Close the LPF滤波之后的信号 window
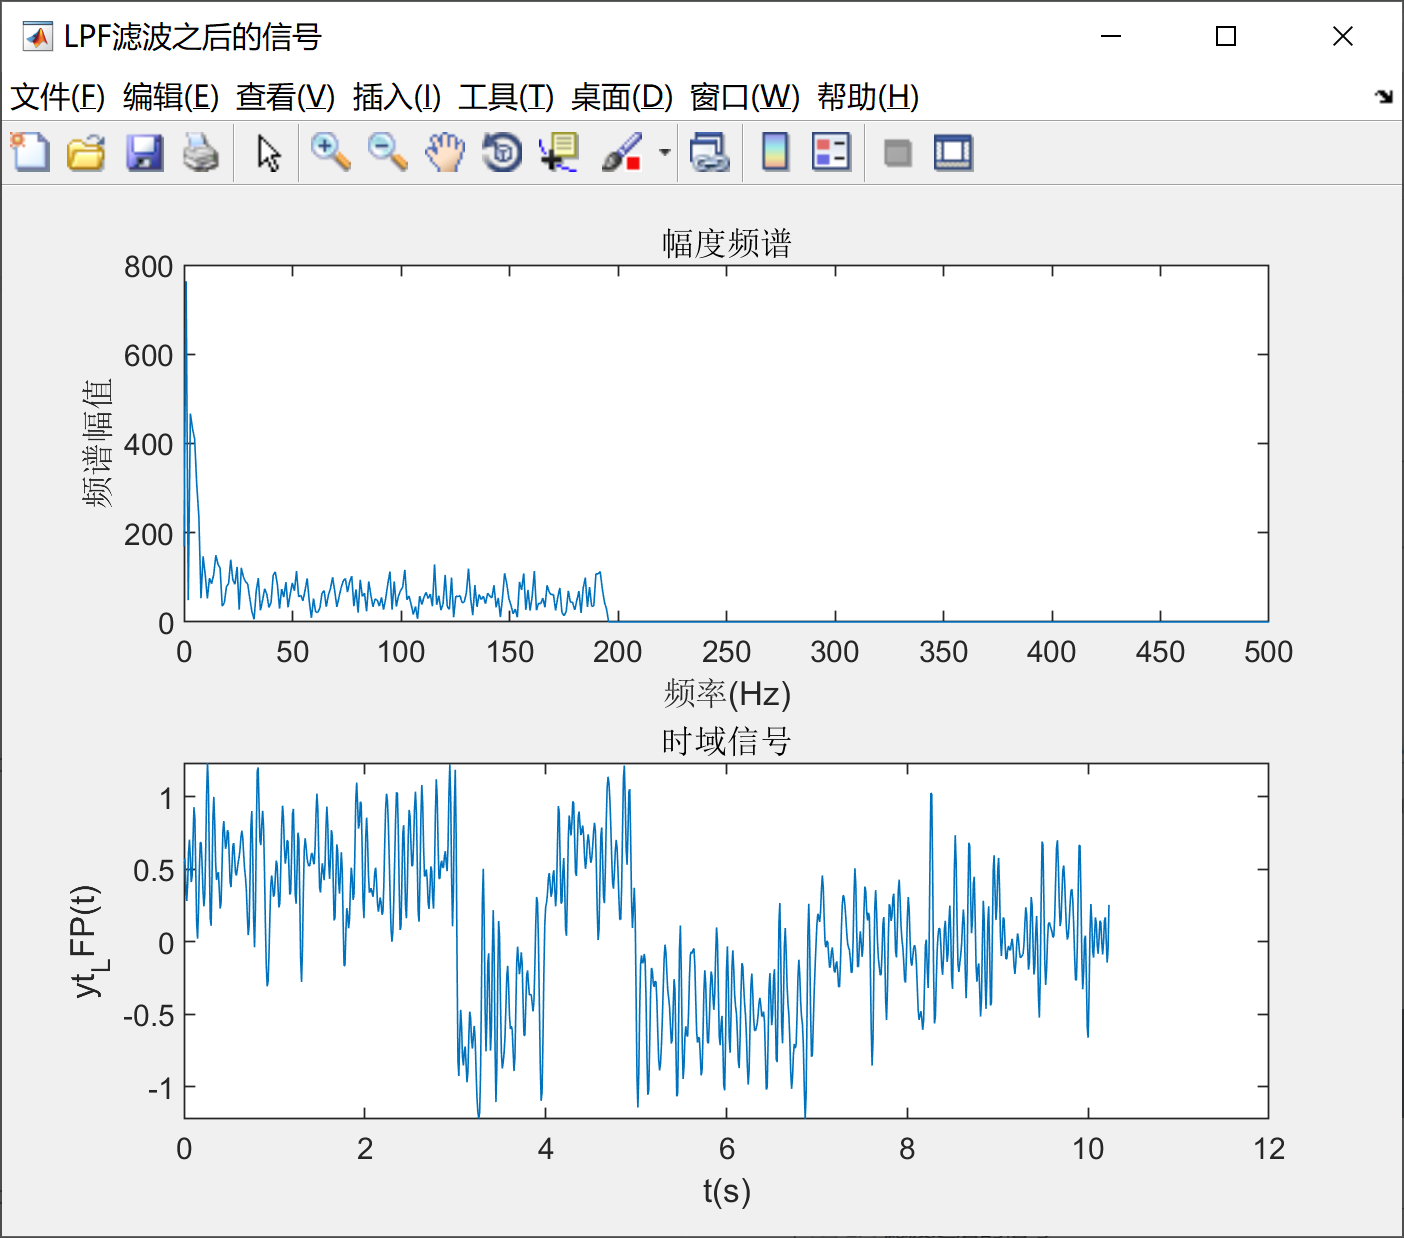This screenshot has height=1238, width=1404. tap(1343, 37)
